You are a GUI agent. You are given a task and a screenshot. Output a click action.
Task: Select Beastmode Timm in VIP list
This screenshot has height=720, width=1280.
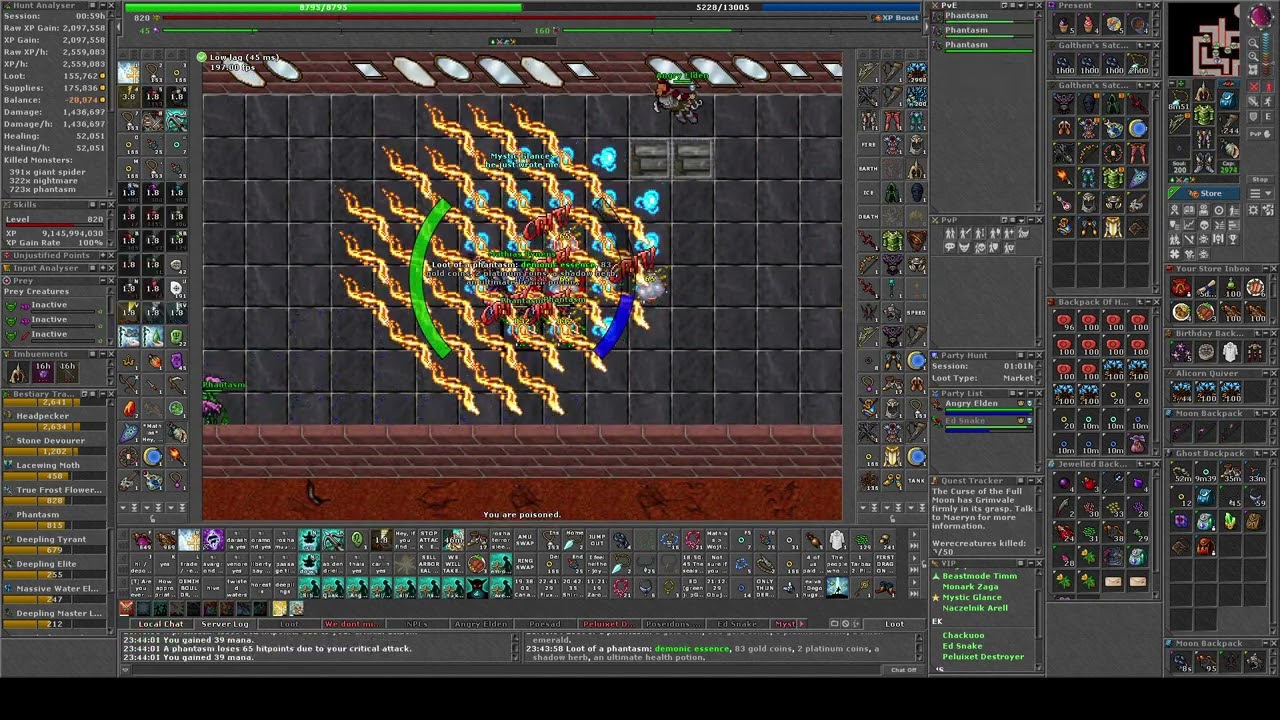980,576
